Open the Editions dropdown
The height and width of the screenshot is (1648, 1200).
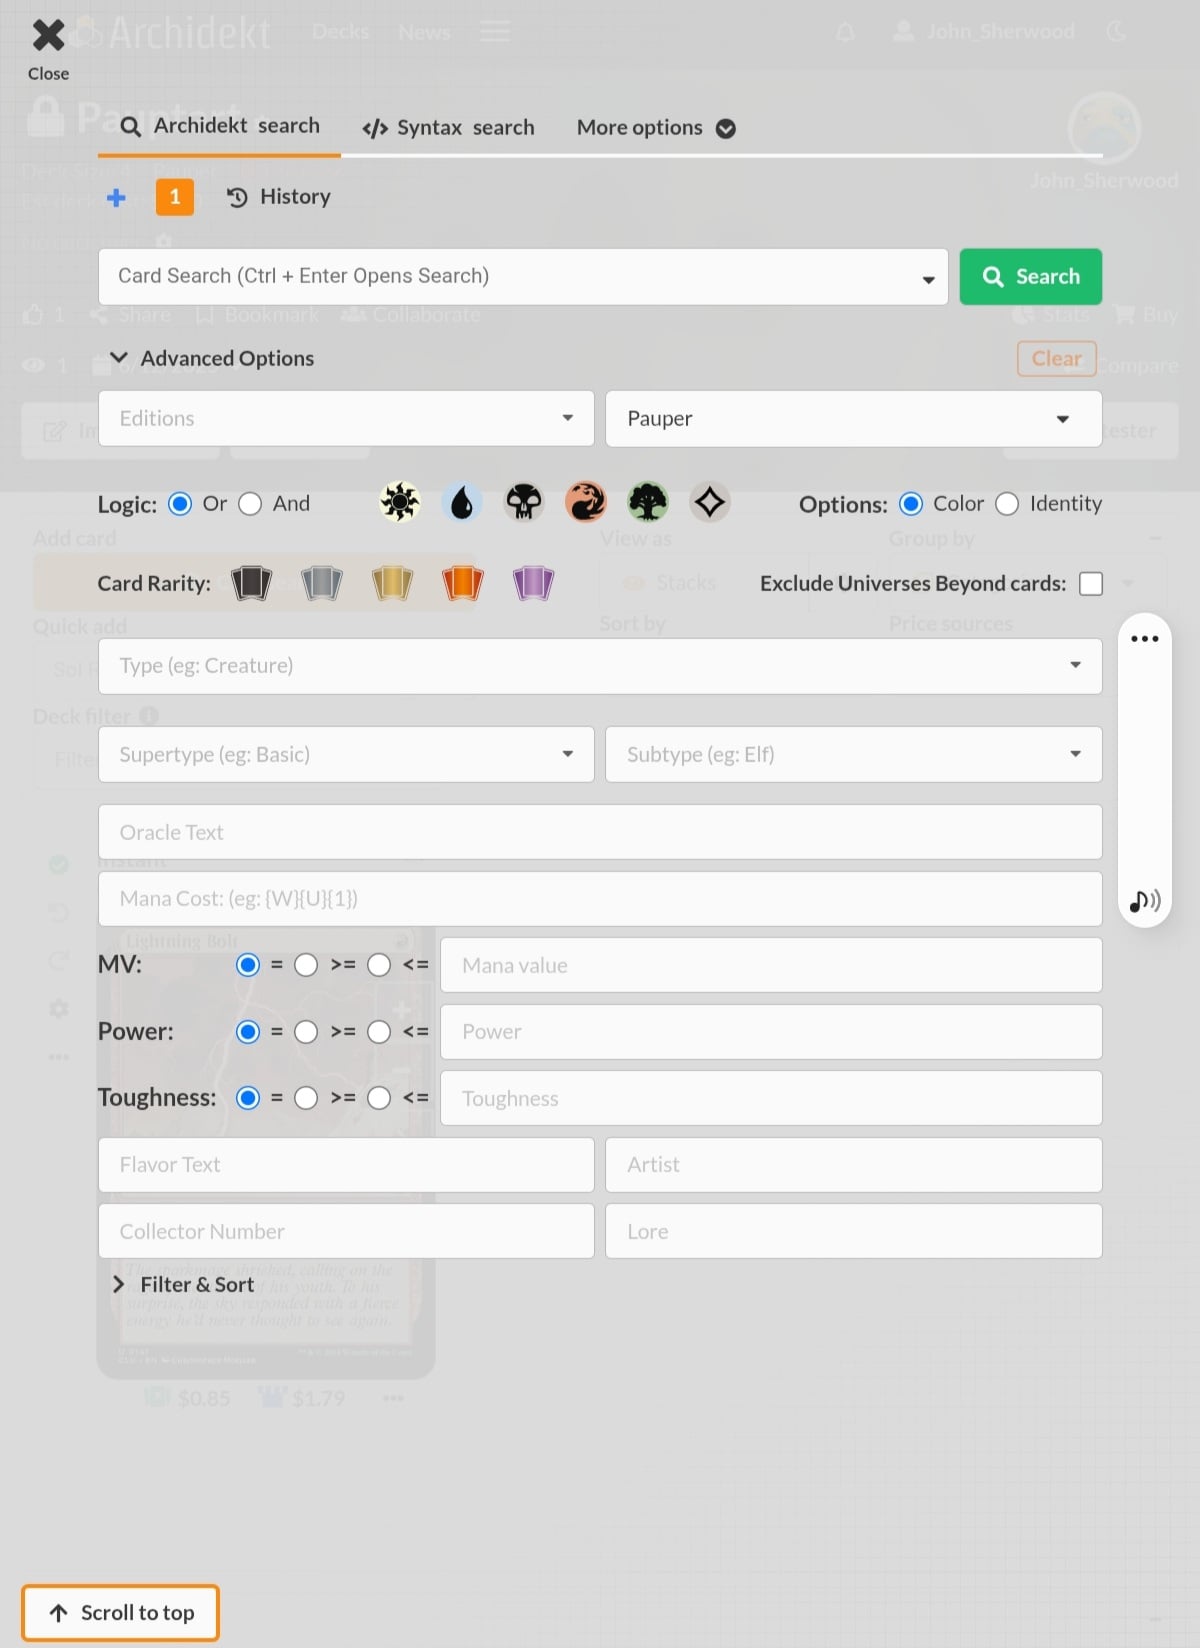[346, 418]
